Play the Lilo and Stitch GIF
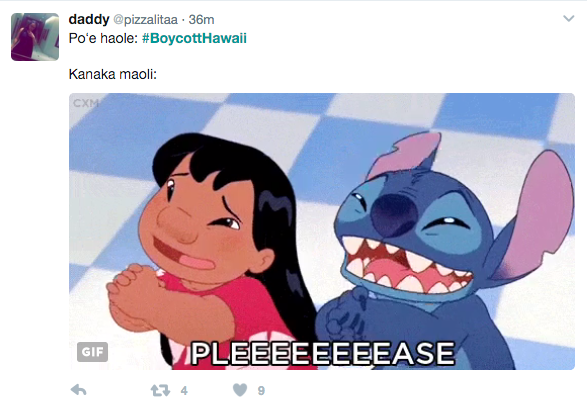The width and height of the screenshot is (587, 408). [322, 231]
